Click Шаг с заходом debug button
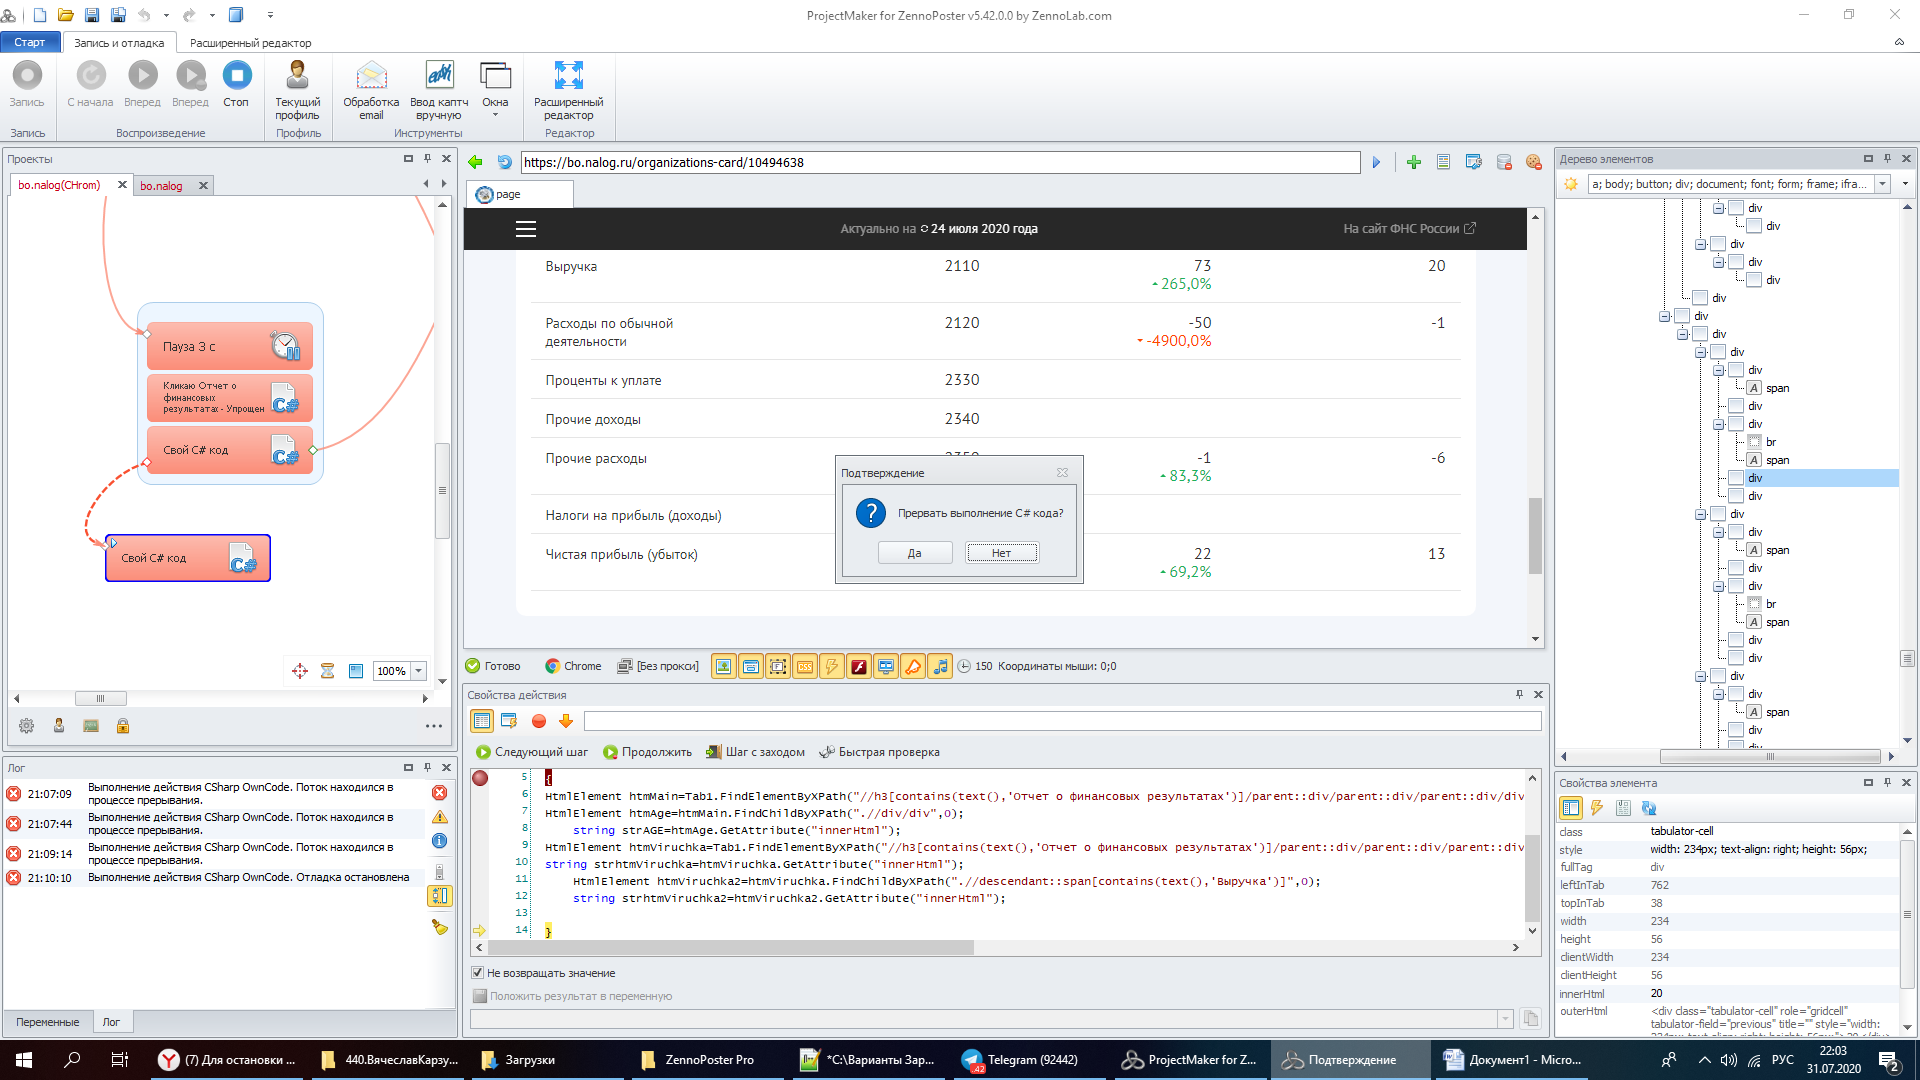The image size is (1920, 1080). click(755, 752)
